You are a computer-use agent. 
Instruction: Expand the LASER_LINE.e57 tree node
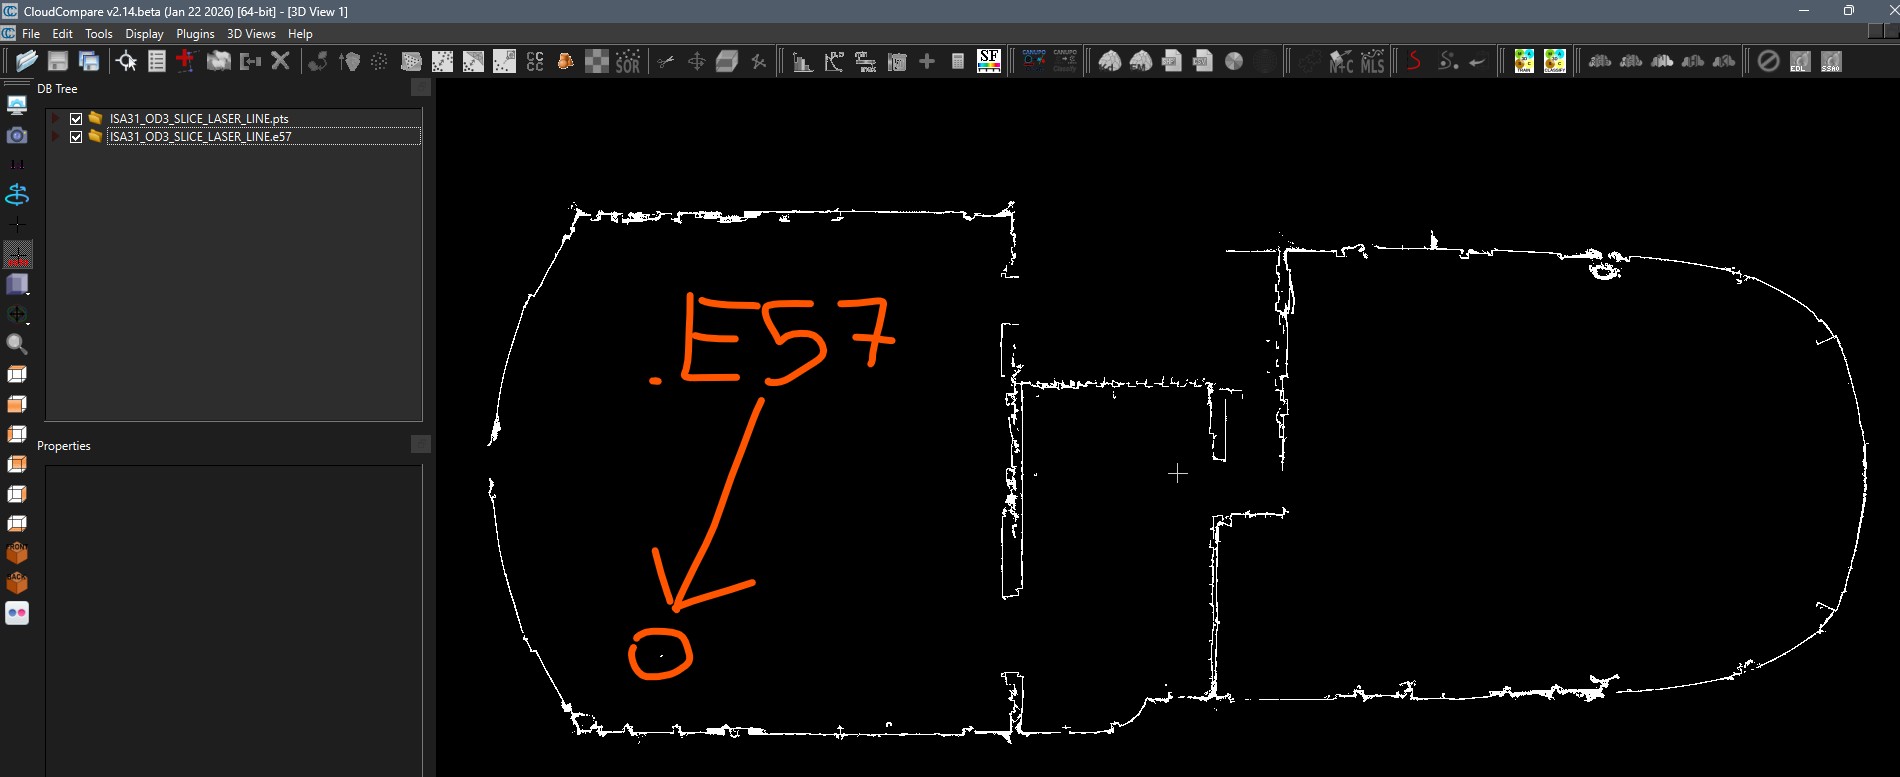tap(56, 137)
